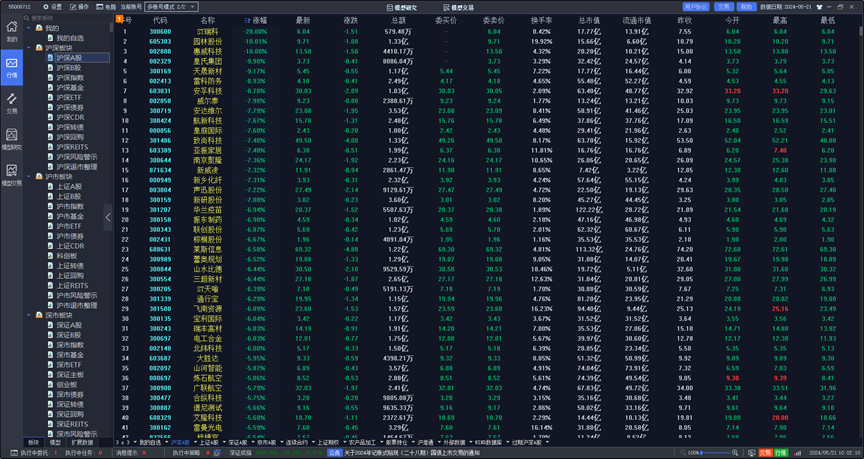Screen dimensions: 864x459
Task: Click the 关于2024年记账式贴现国债 announcement text
Action: 413,453
